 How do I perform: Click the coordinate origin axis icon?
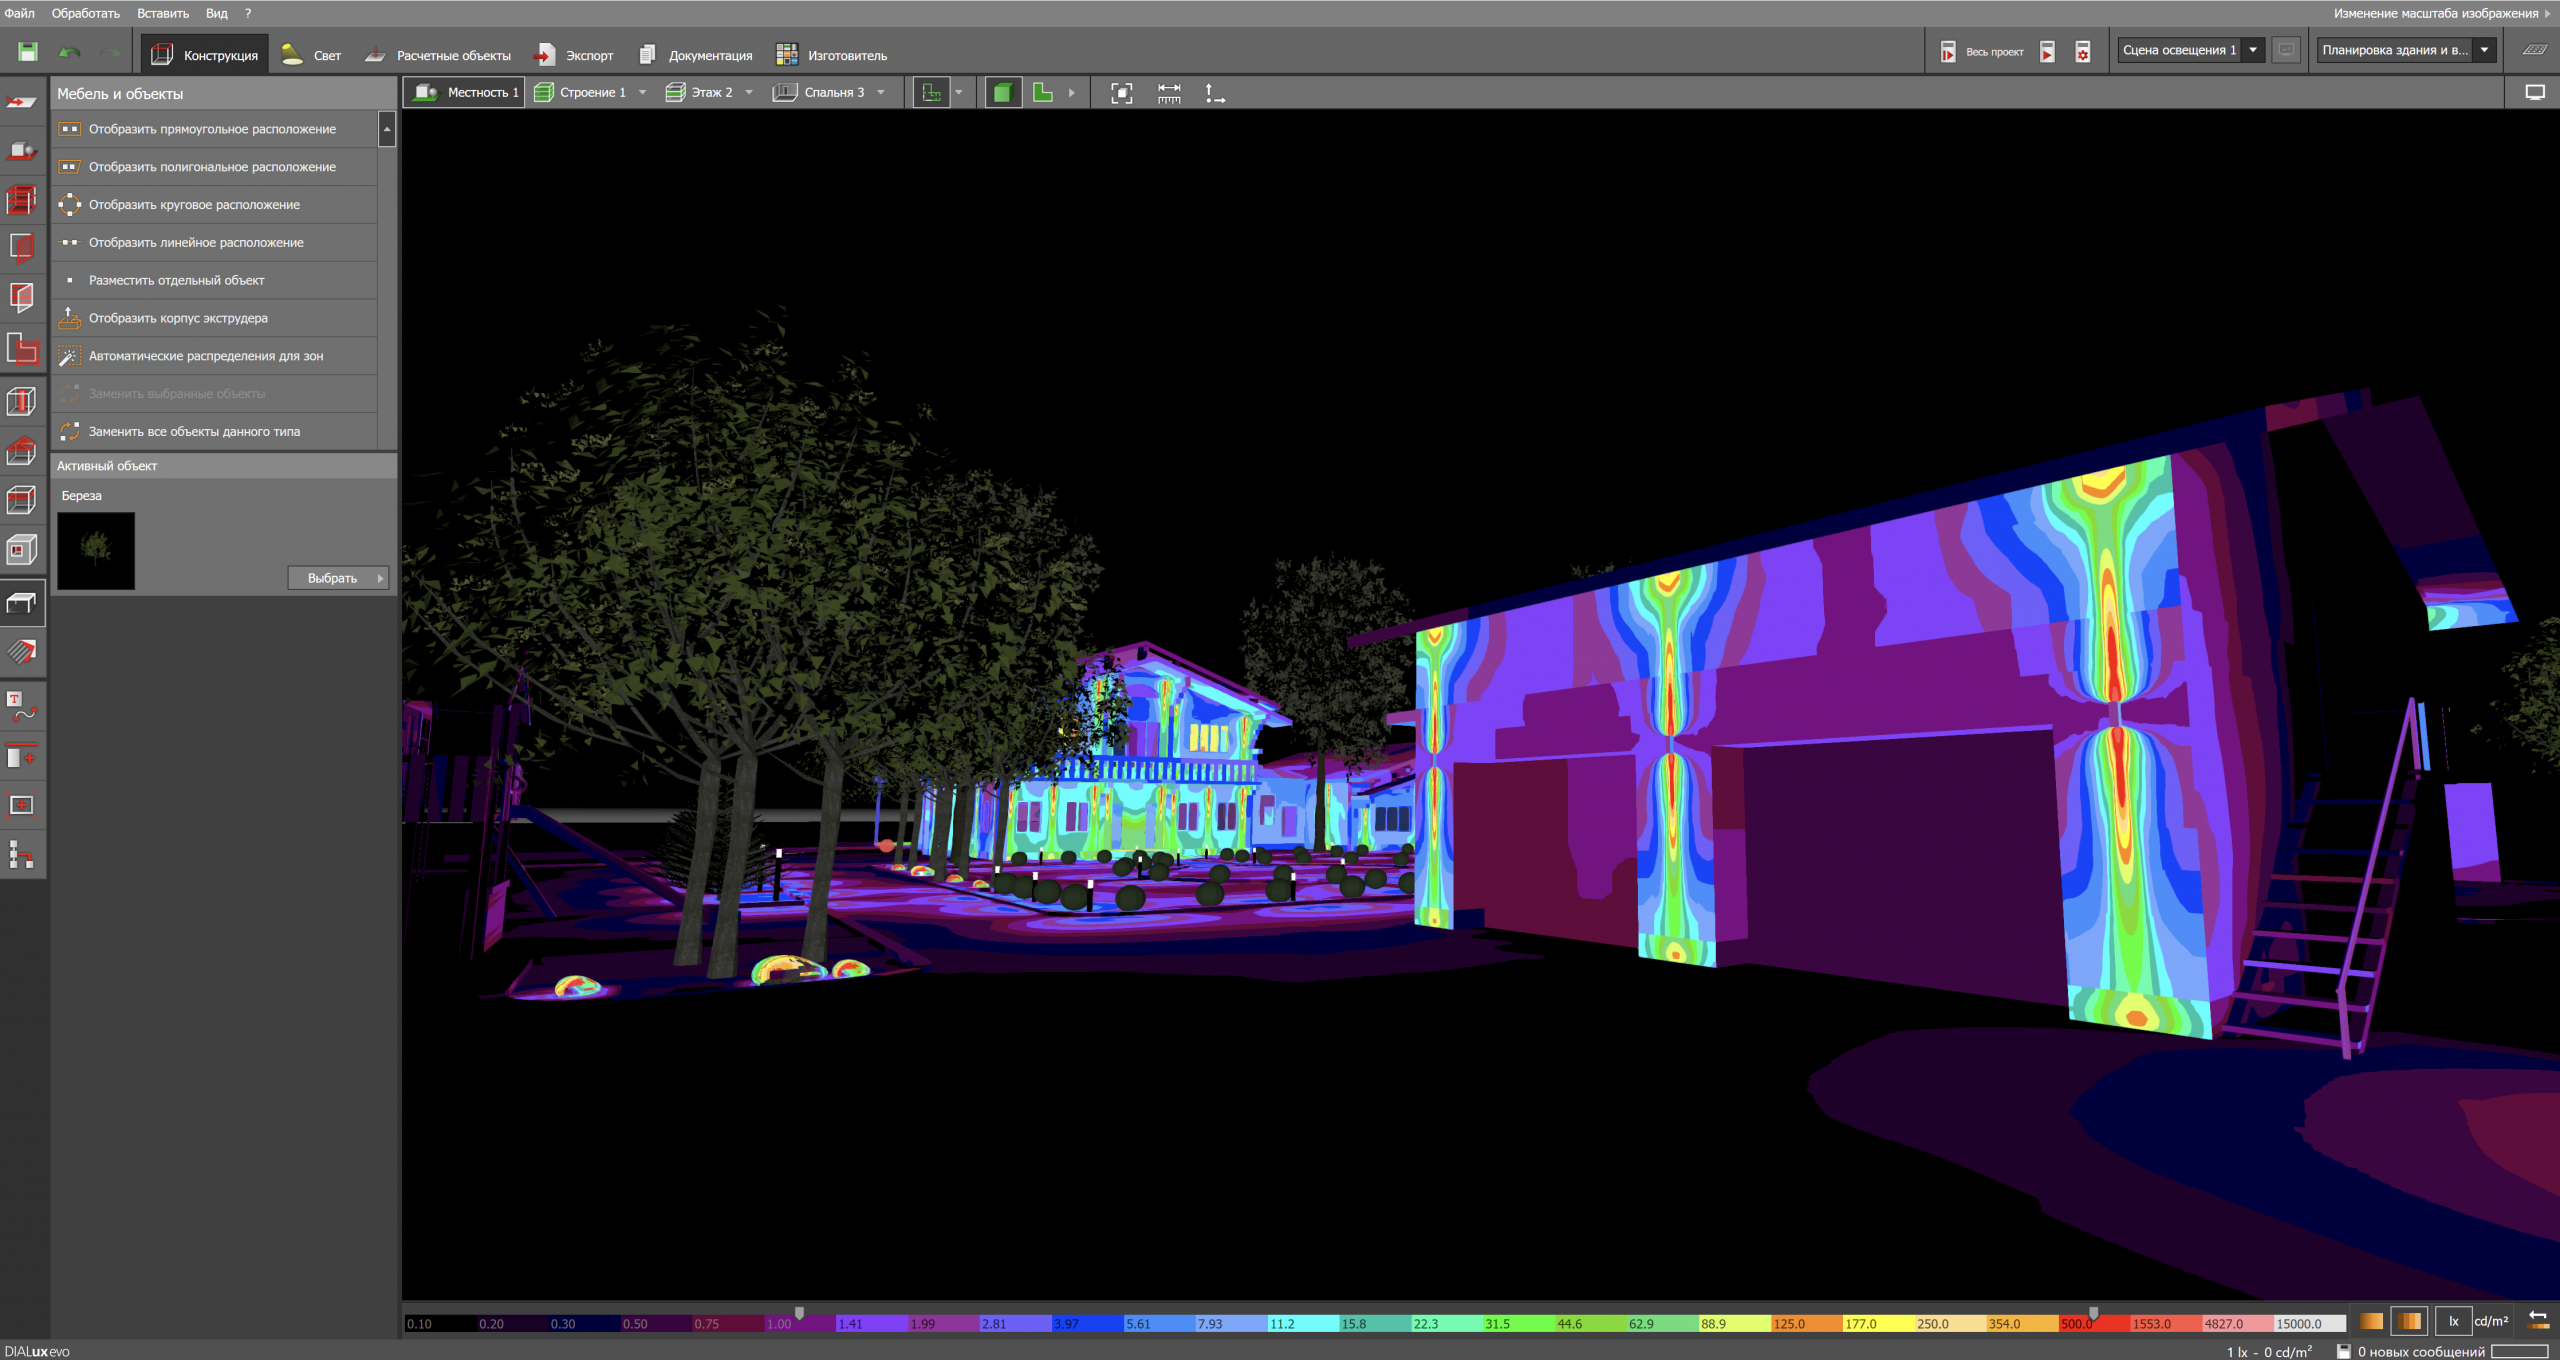(x=1214, y=93)
